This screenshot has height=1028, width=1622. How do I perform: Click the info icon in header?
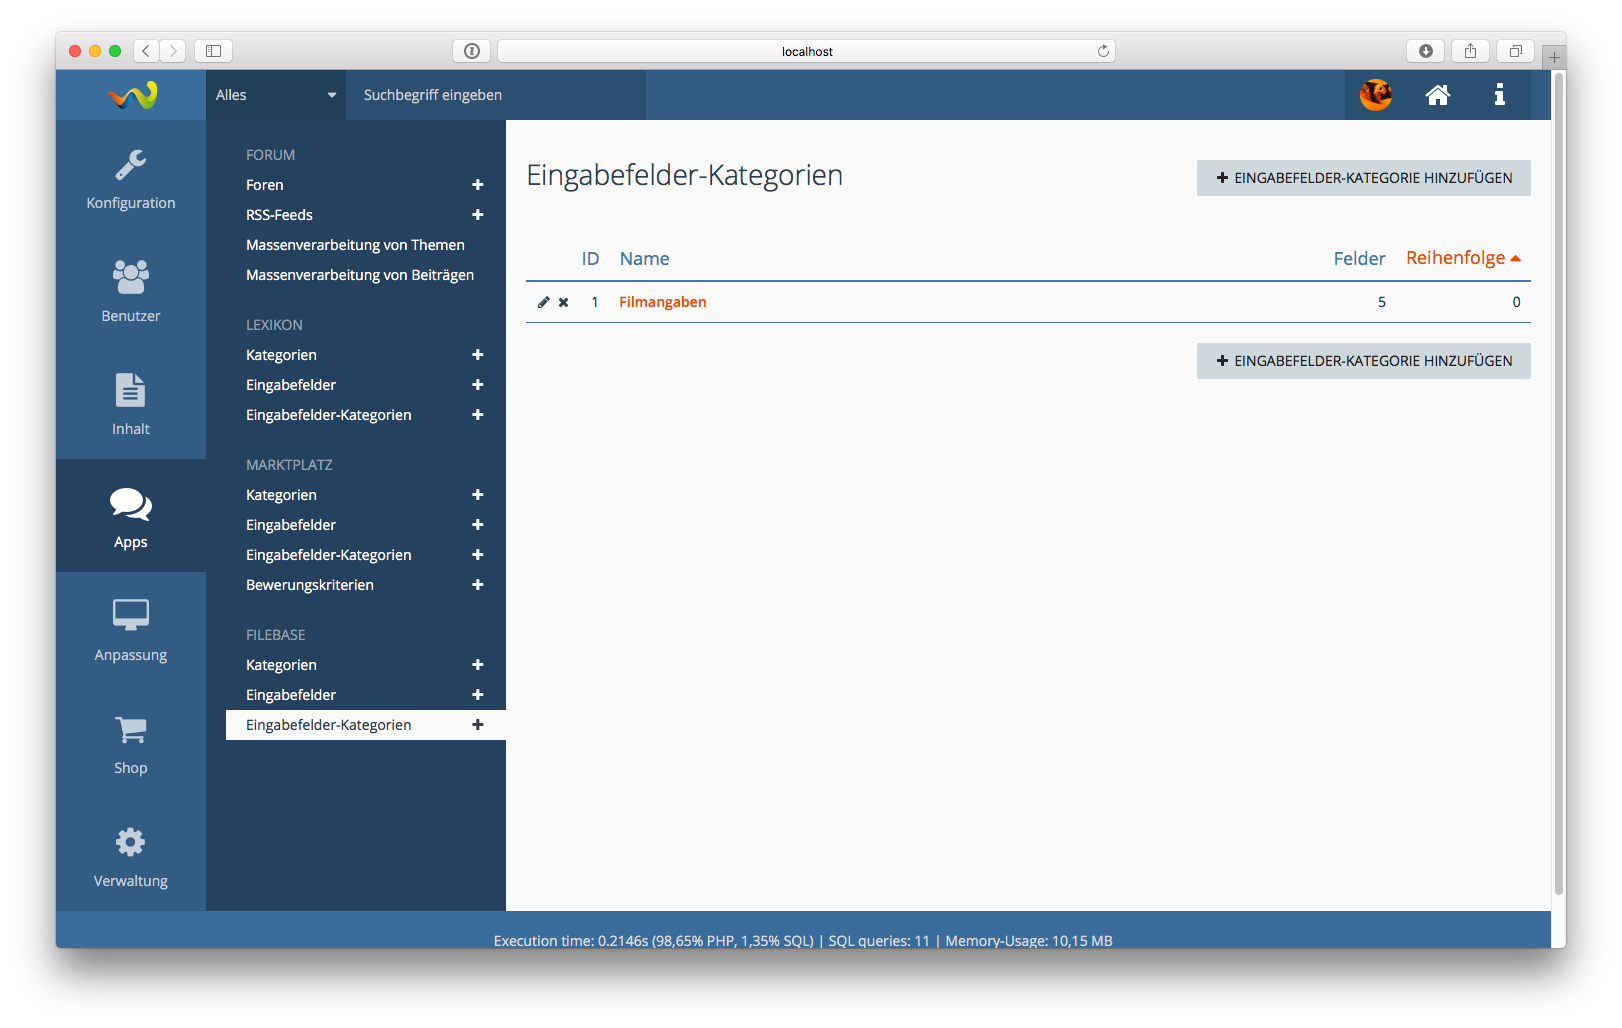coord(1499,95)
